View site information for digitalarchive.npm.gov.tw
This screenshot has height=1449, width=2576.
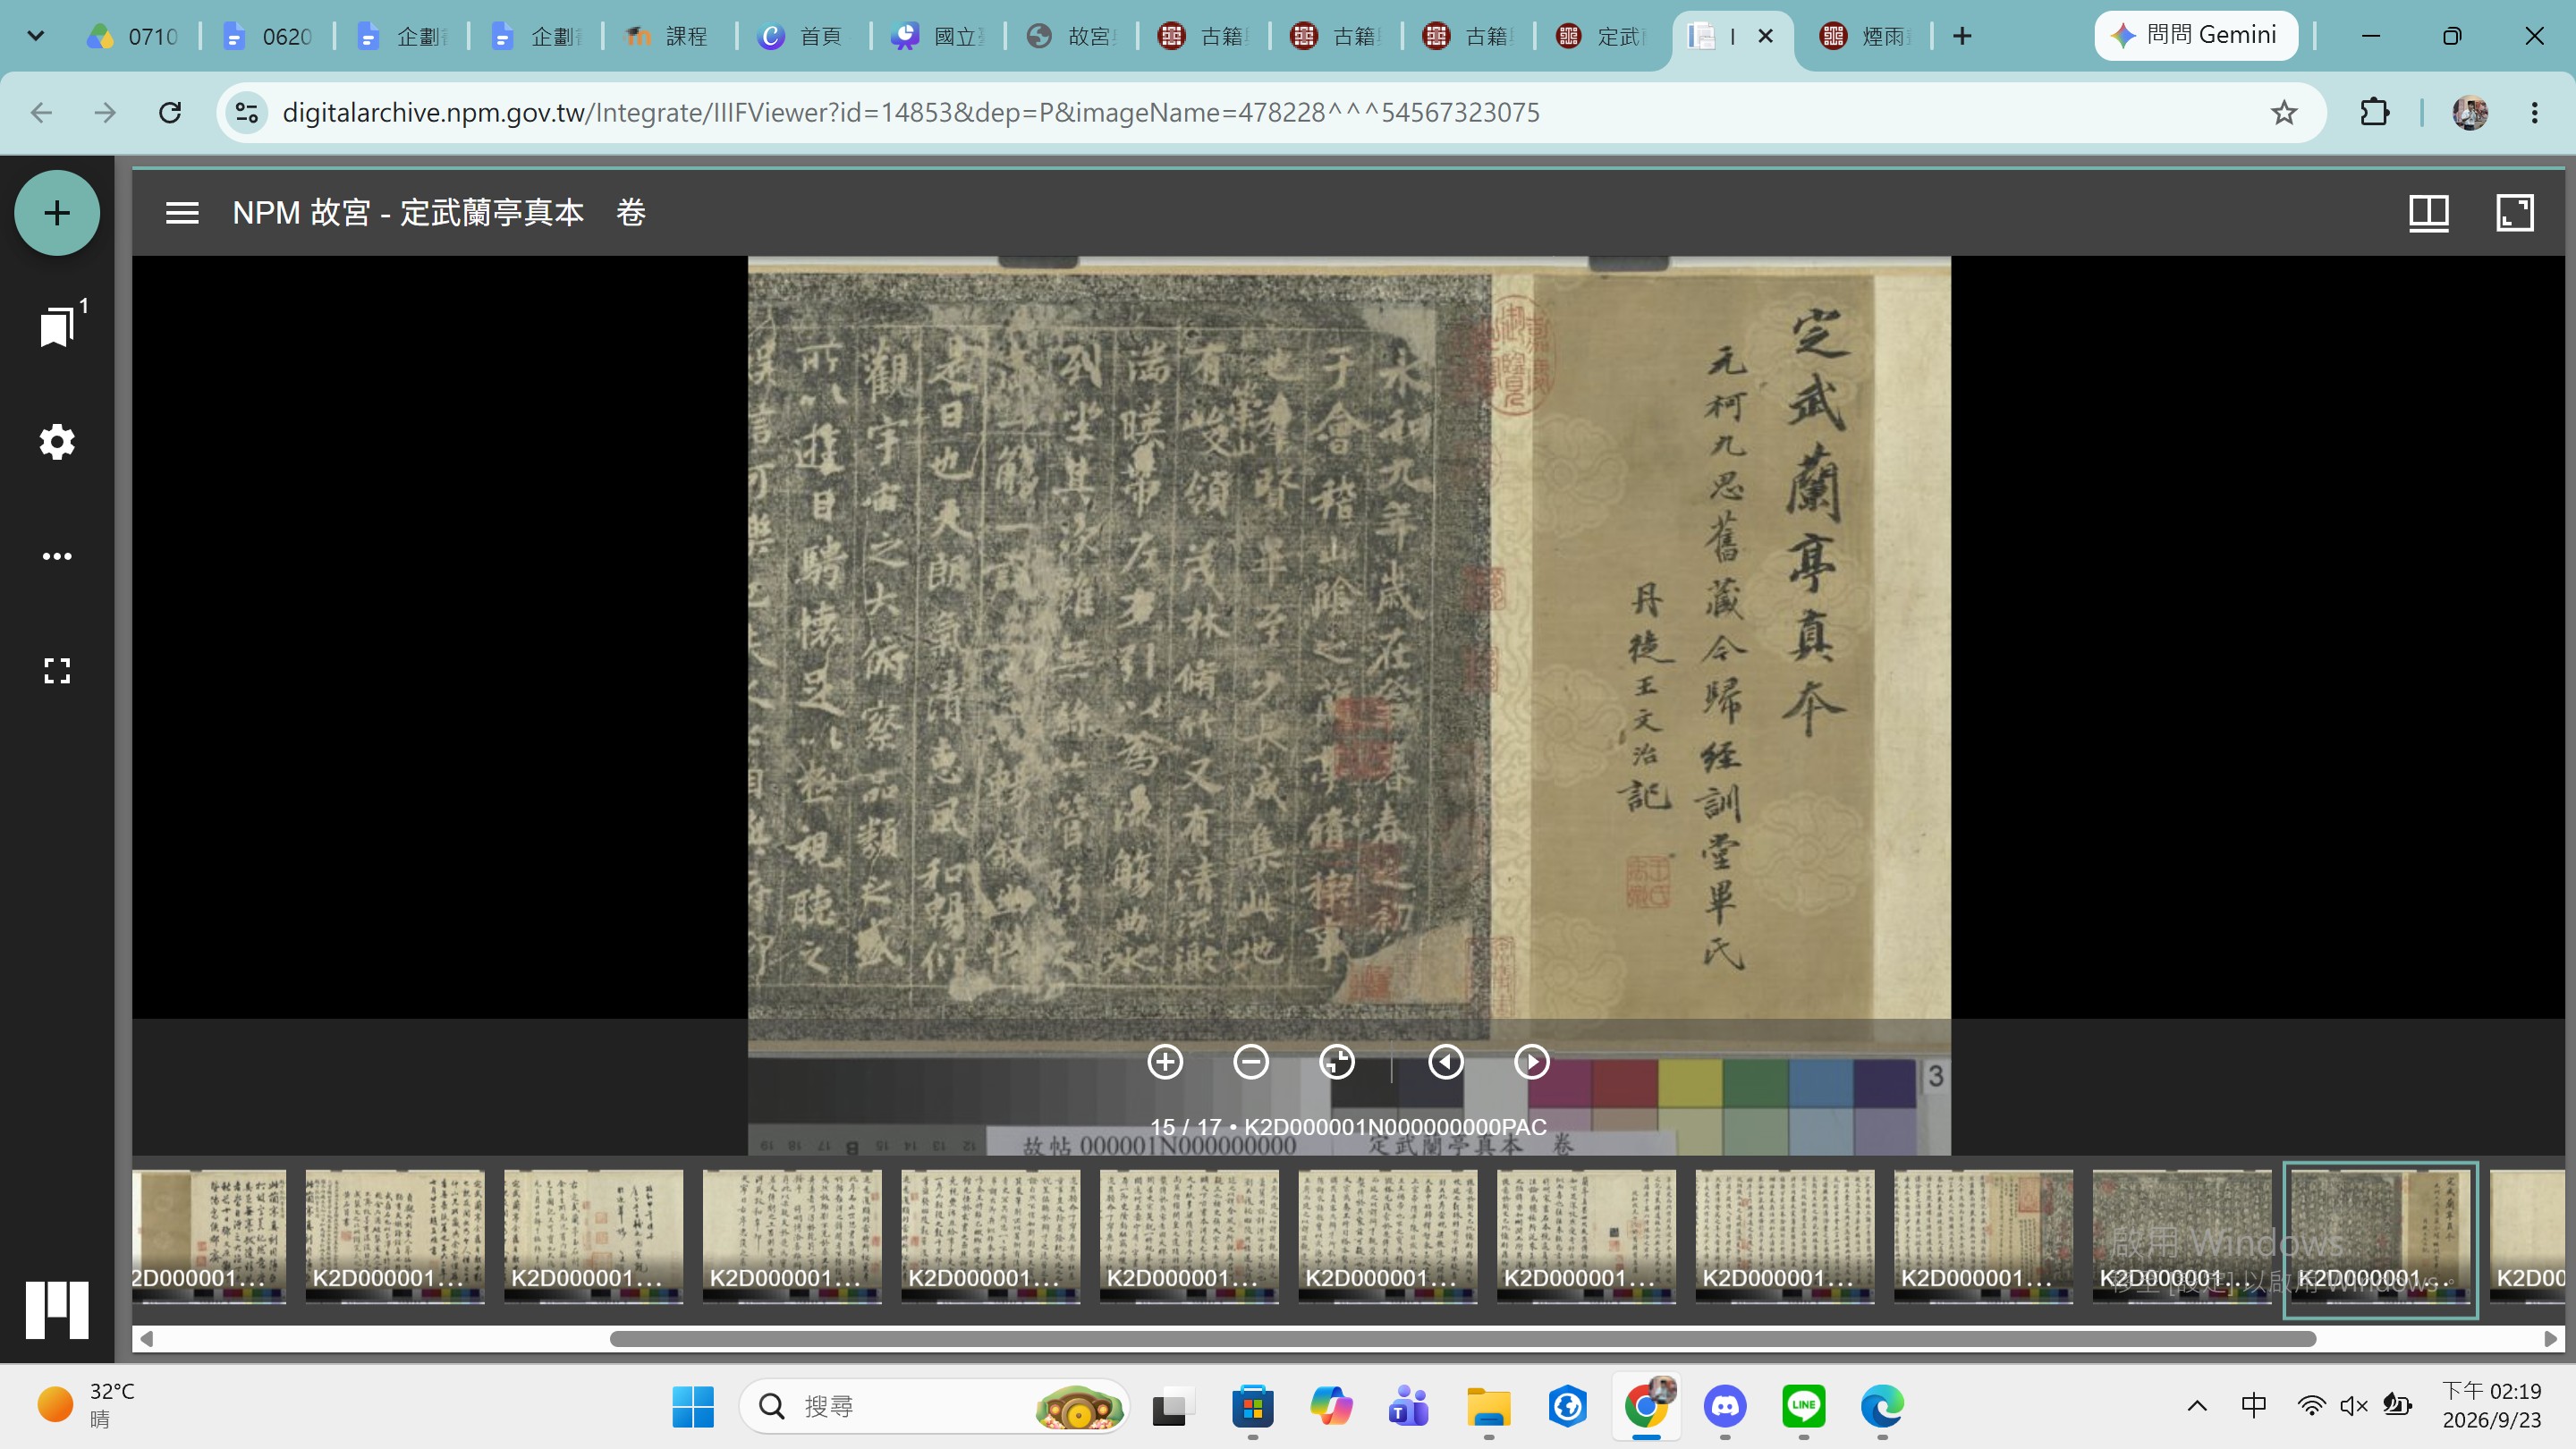247,112
